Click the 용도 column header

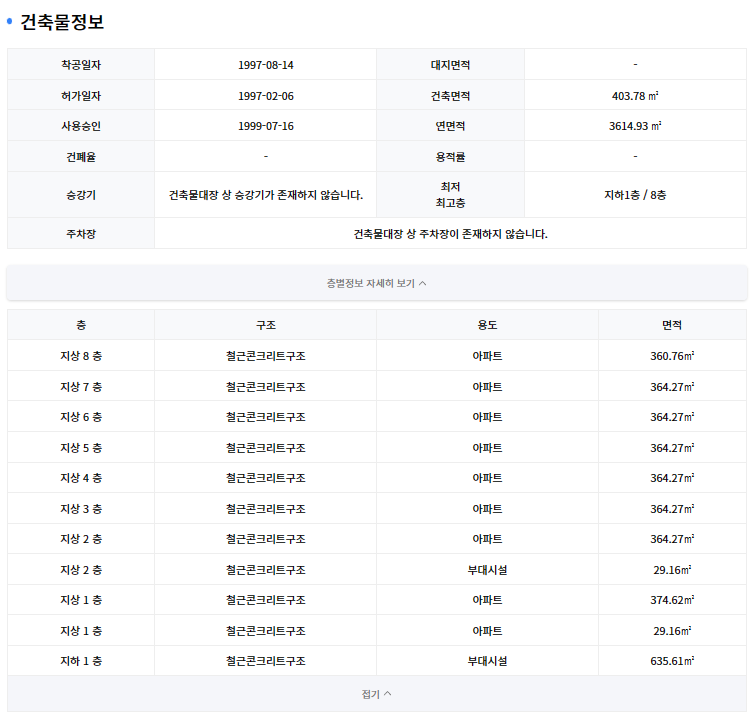[x=487, y=324]
